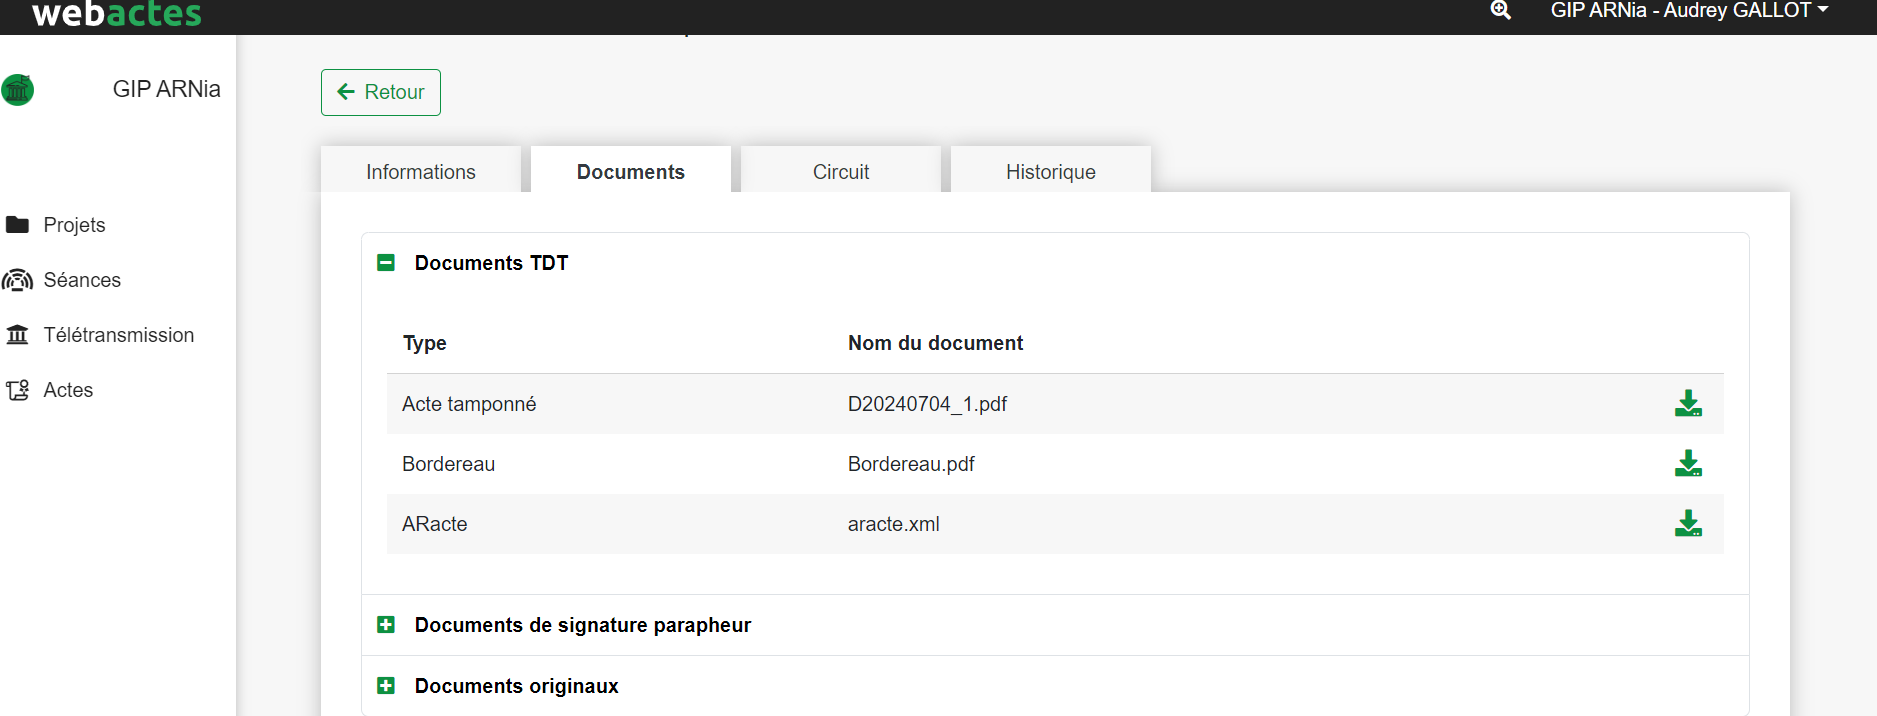Viewport: 1877px width, 716px height.
Task: Collapse the Documents TDT section
Action: [x=386, y=263]
